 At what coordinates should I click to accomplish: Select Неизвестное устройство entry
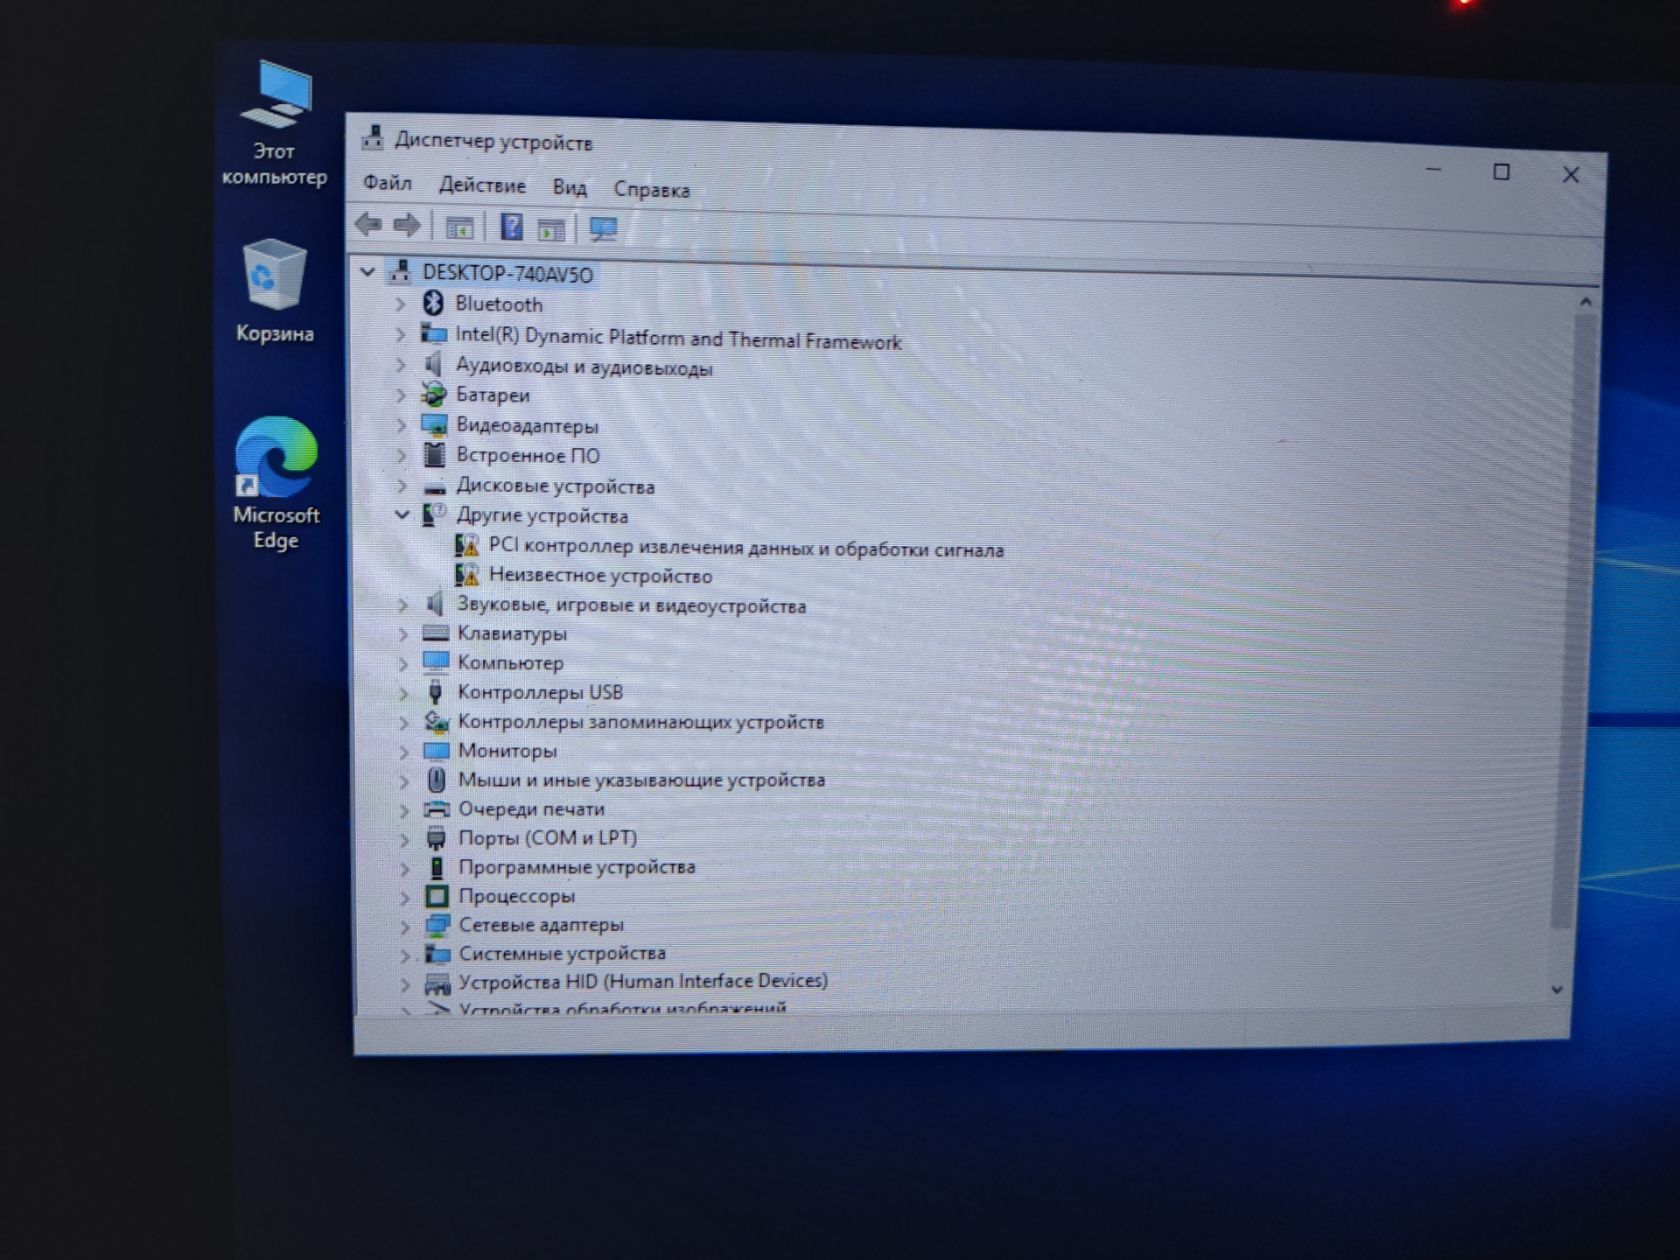click(x=600, y=576)
